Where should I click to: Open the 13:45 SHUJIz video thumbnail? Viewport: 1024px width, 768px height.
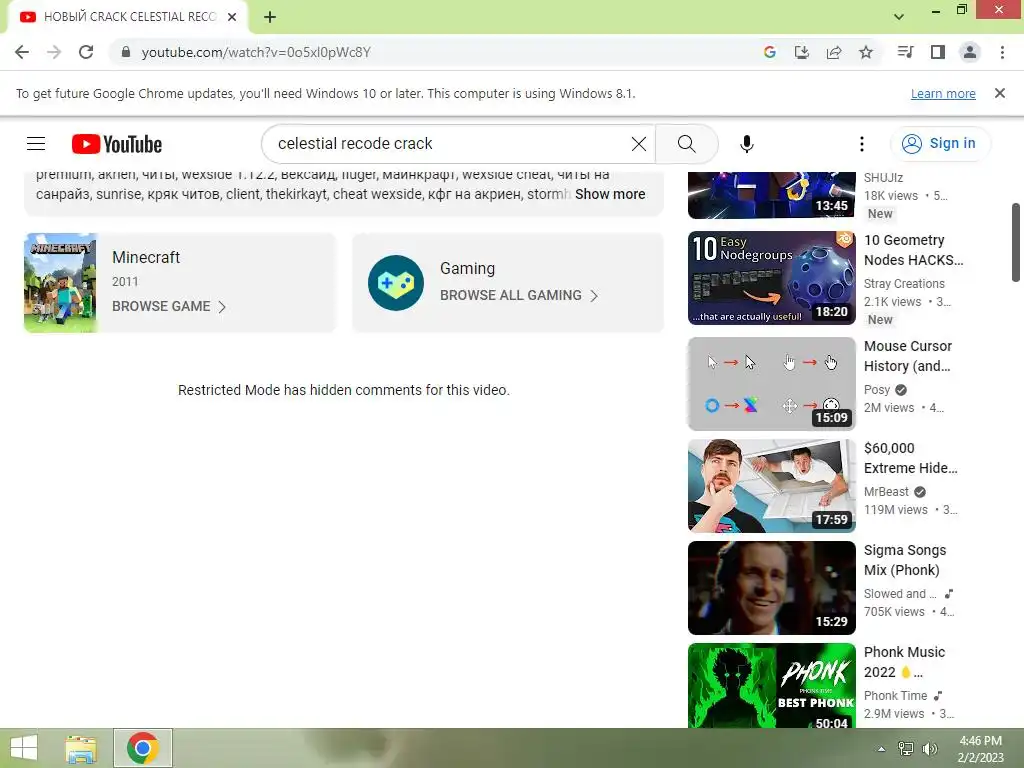coord(771,195)
